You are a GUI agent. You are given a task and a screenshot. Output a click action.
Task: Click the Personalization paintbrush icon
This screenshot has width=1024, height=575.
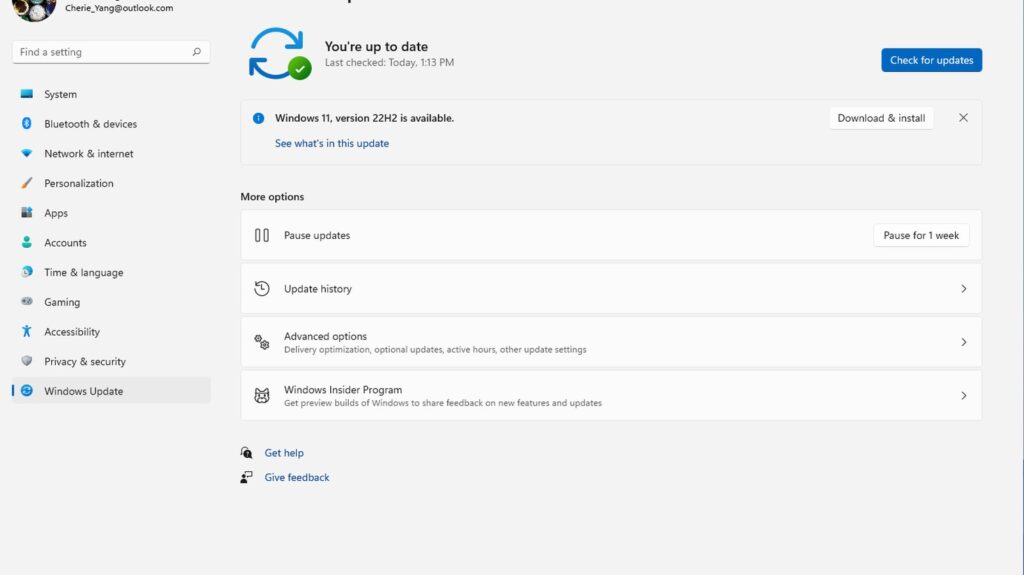pyautogui.click(x=27, y=183)
